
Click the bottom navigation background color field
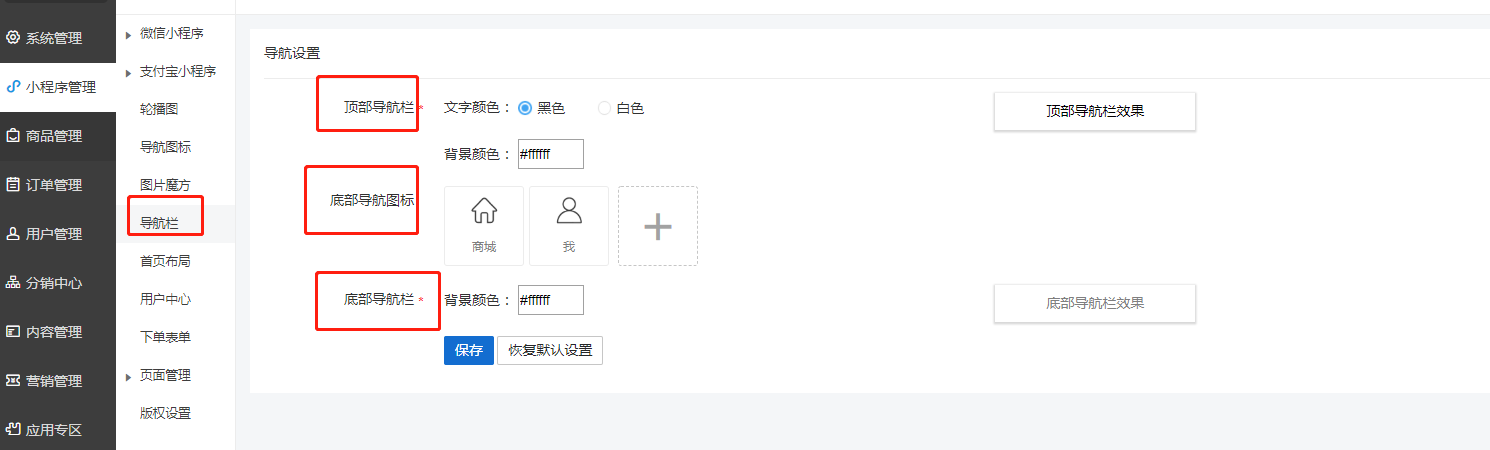[x=550, y=300]
